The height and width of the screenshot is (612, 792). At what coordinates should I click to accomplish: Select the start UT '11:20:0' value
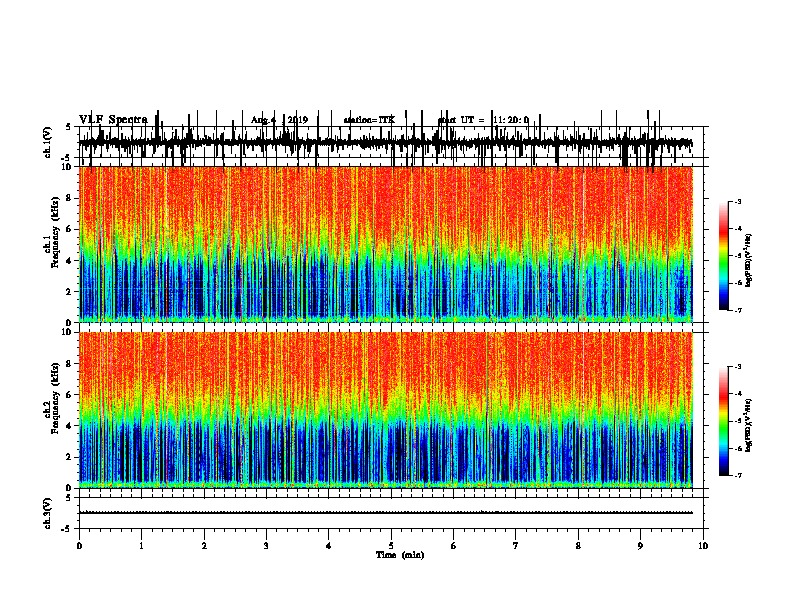(511, 120)
